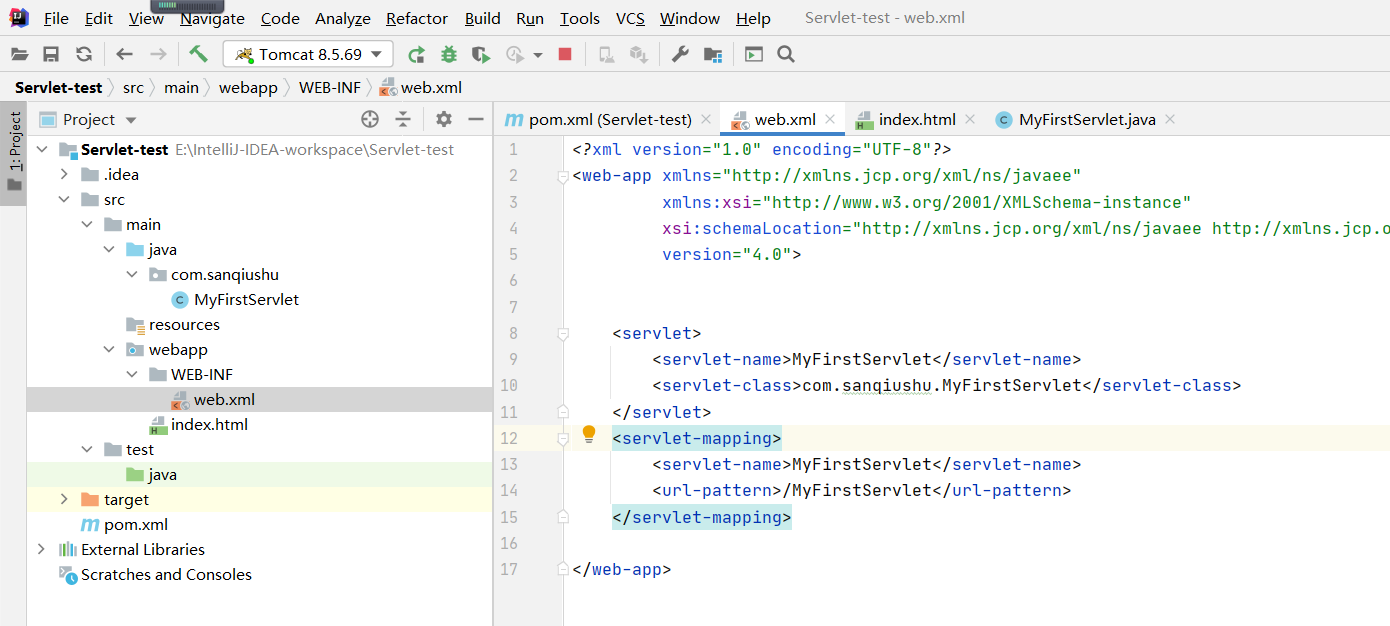Switch to MyFirstServlet.java tab
This screenshot has height=626, width=1390.
(x=1087, y=119)
